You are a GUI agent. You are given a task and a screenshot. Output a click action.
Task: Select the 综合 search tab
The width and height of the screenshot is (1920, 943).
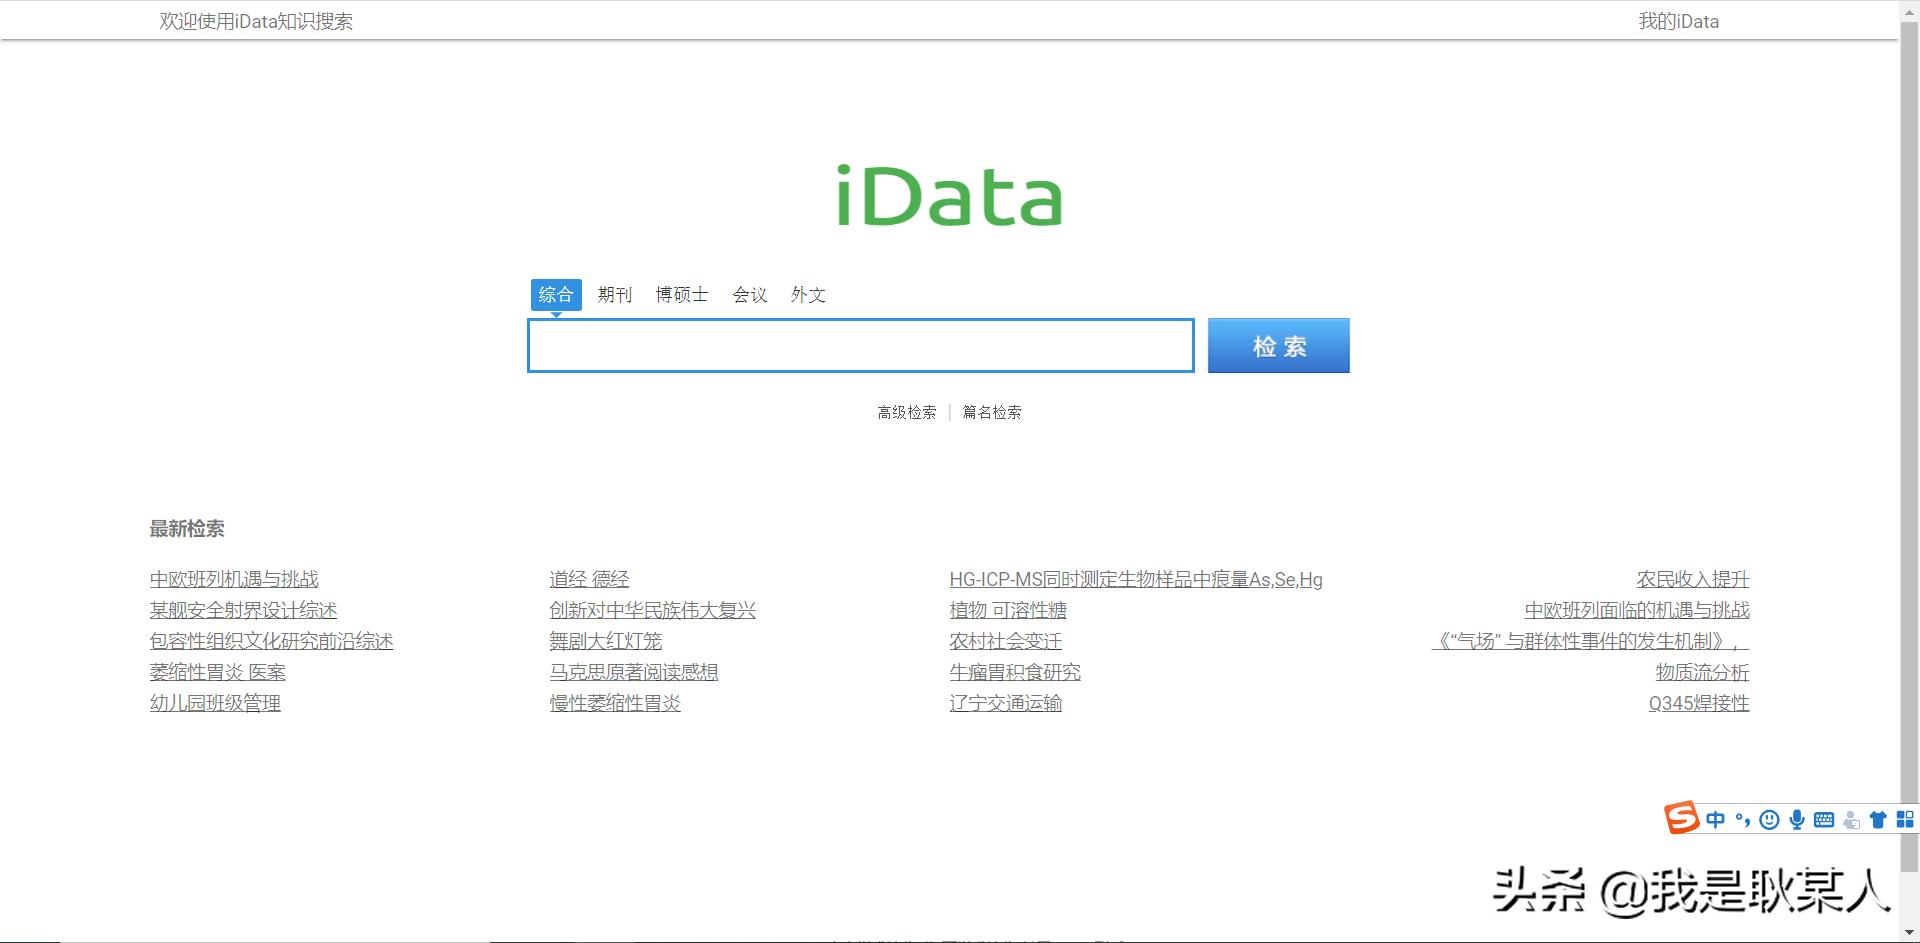tap(556, 294)
